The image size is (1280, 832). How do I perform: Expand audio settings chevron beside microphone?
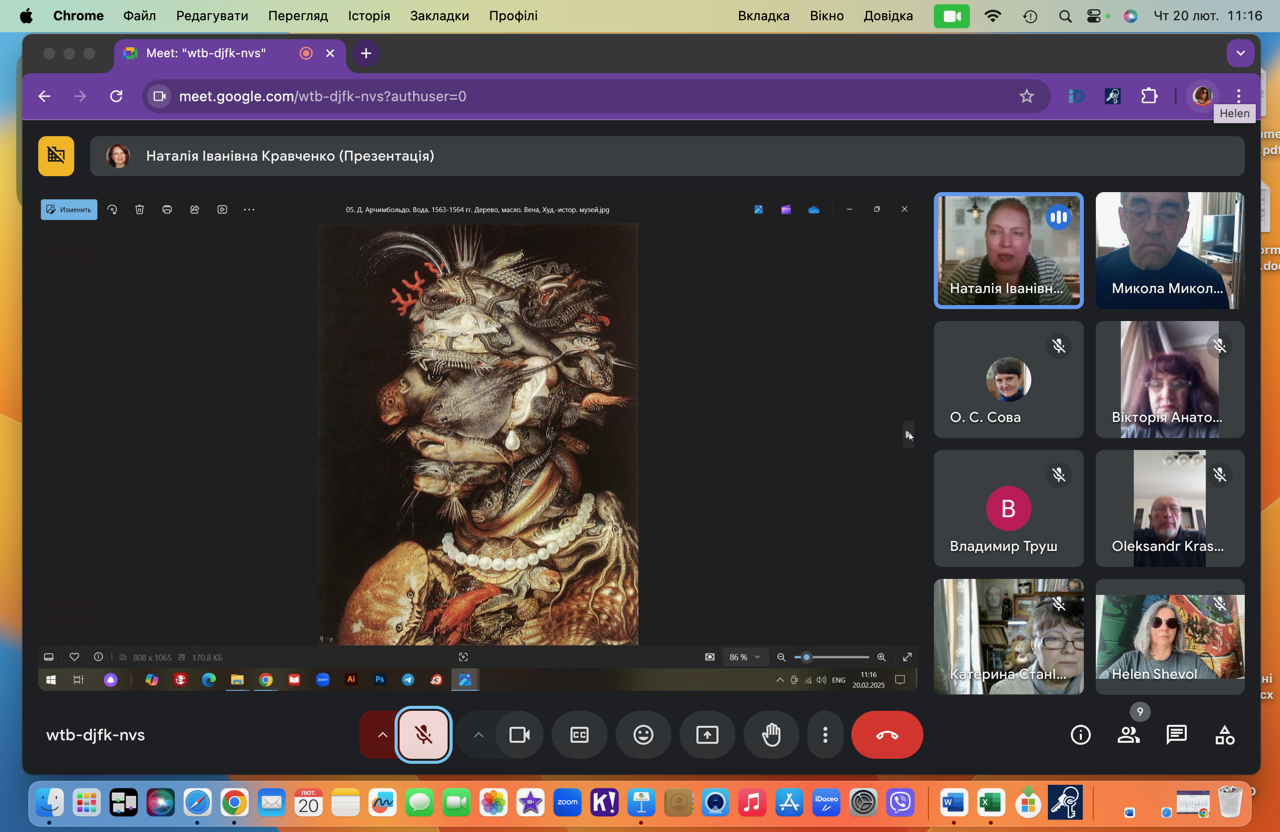(381, 735)
